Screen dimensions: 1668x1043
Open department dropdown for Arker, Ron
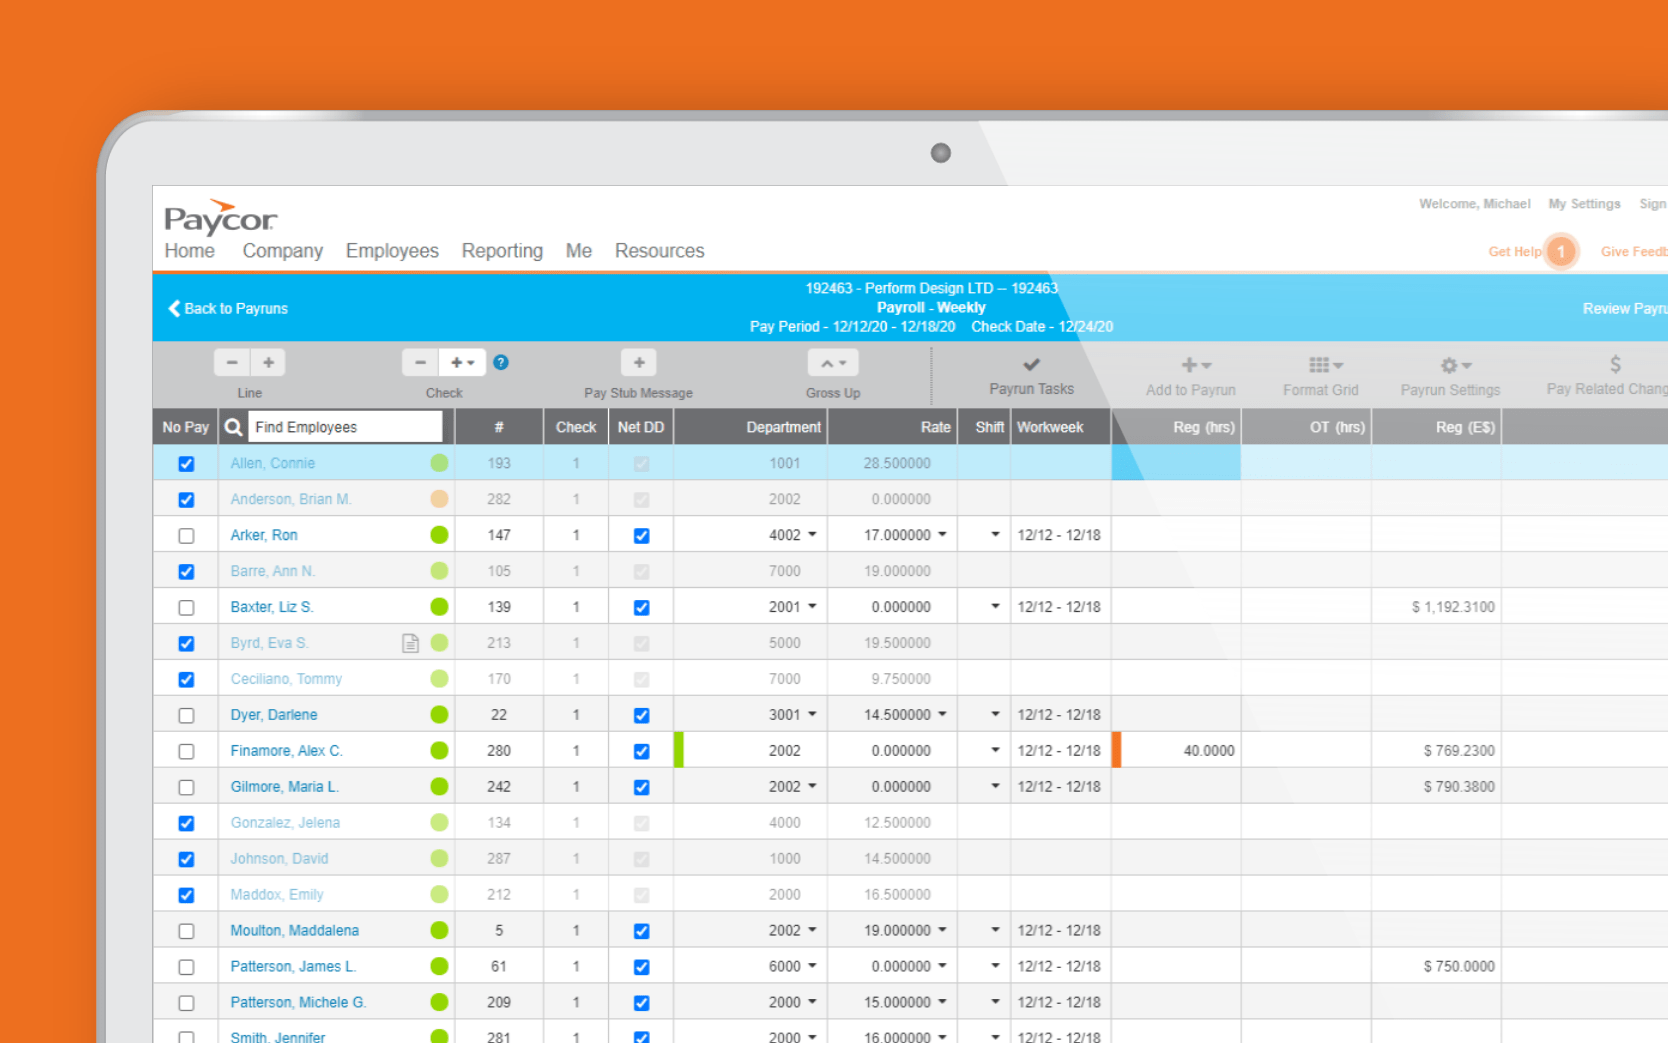coord(812,535)
